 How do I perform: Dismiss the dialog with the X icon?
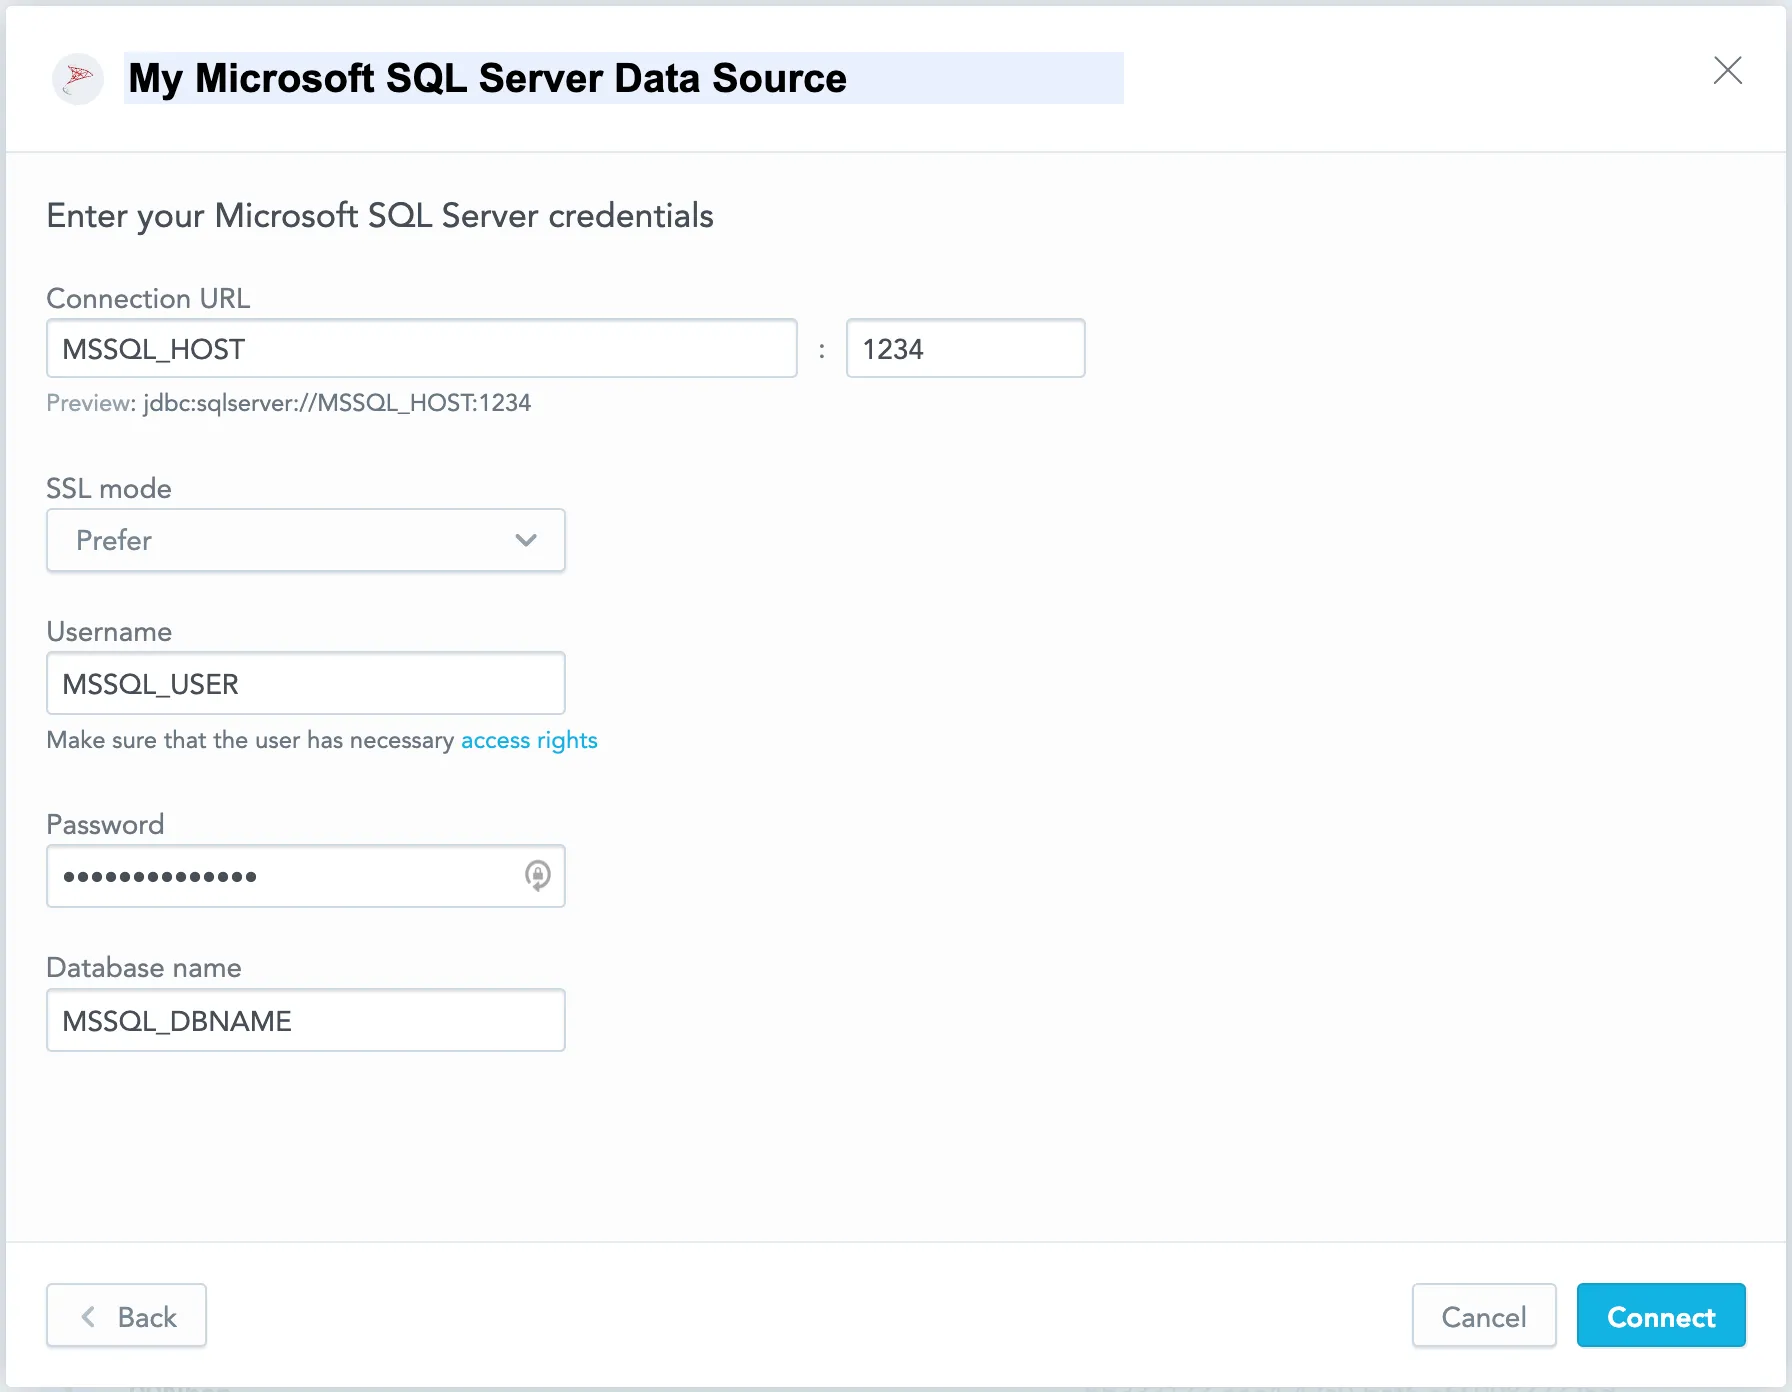pyautogui.click(x=1729, y=70)
